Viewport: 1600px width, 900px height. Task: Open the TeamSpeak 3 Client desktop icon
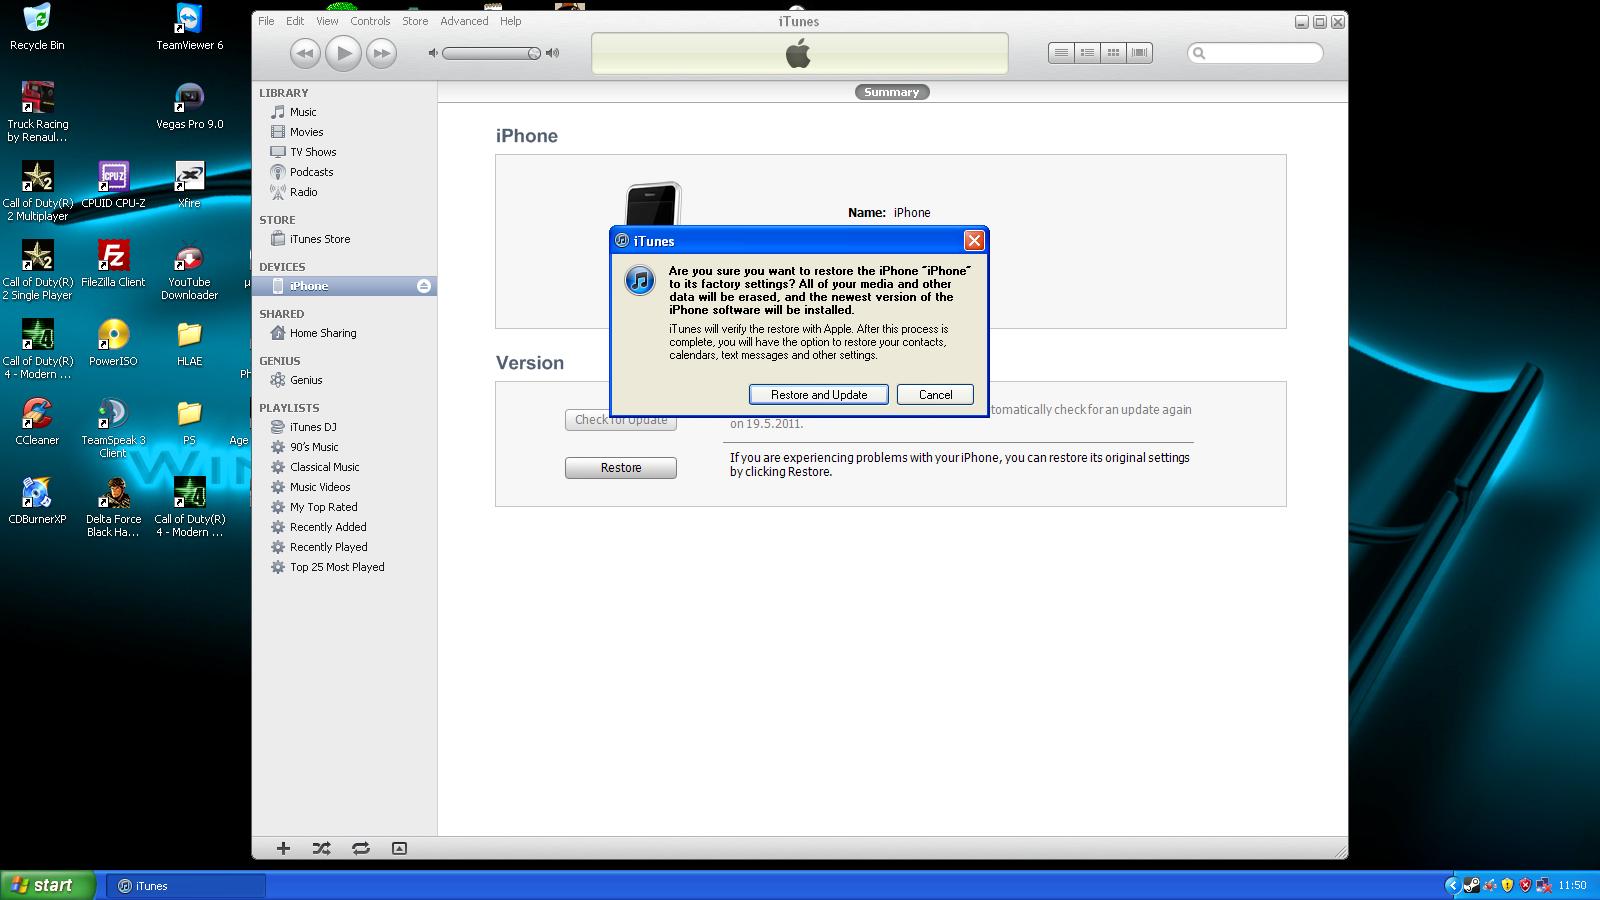[x=113, y=428]
